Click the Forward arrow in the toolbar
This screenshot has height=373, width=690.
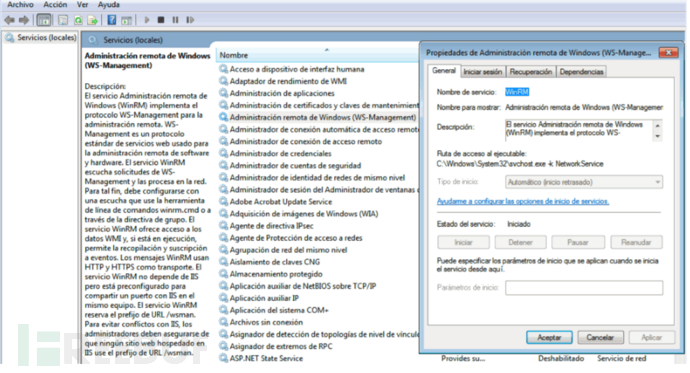point(24,20)
